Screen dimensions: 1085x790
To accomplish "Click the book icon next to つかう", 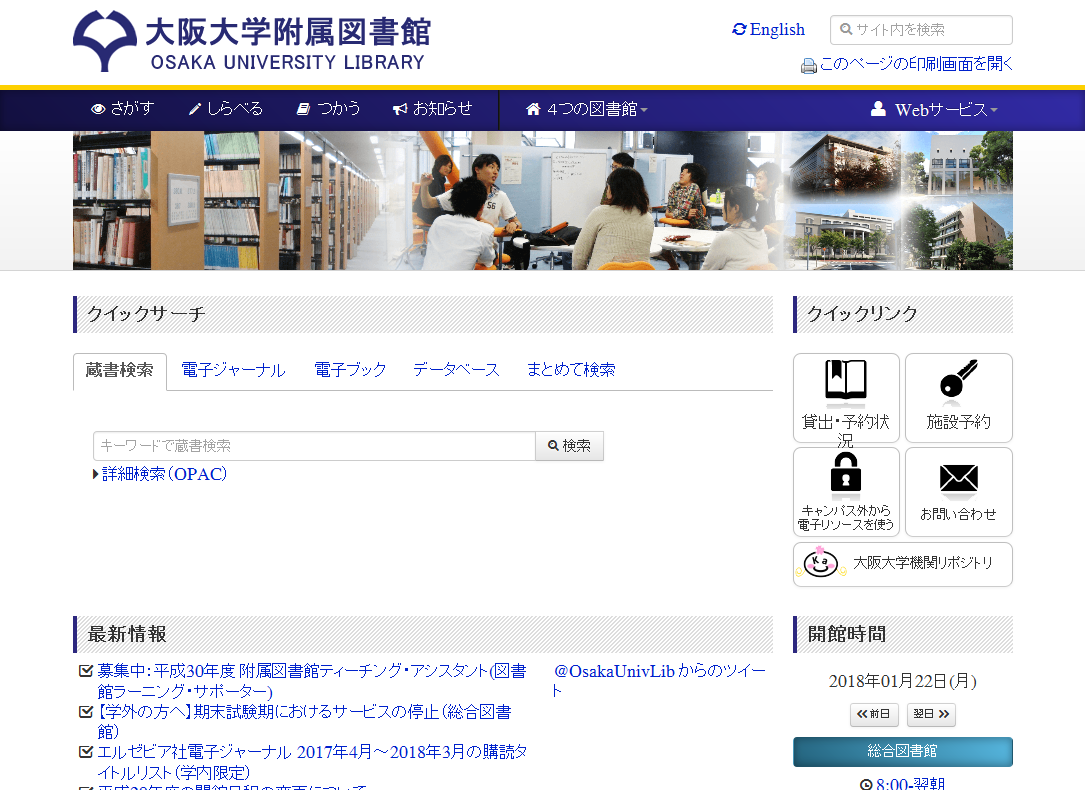I will click(x=303, y=109).
